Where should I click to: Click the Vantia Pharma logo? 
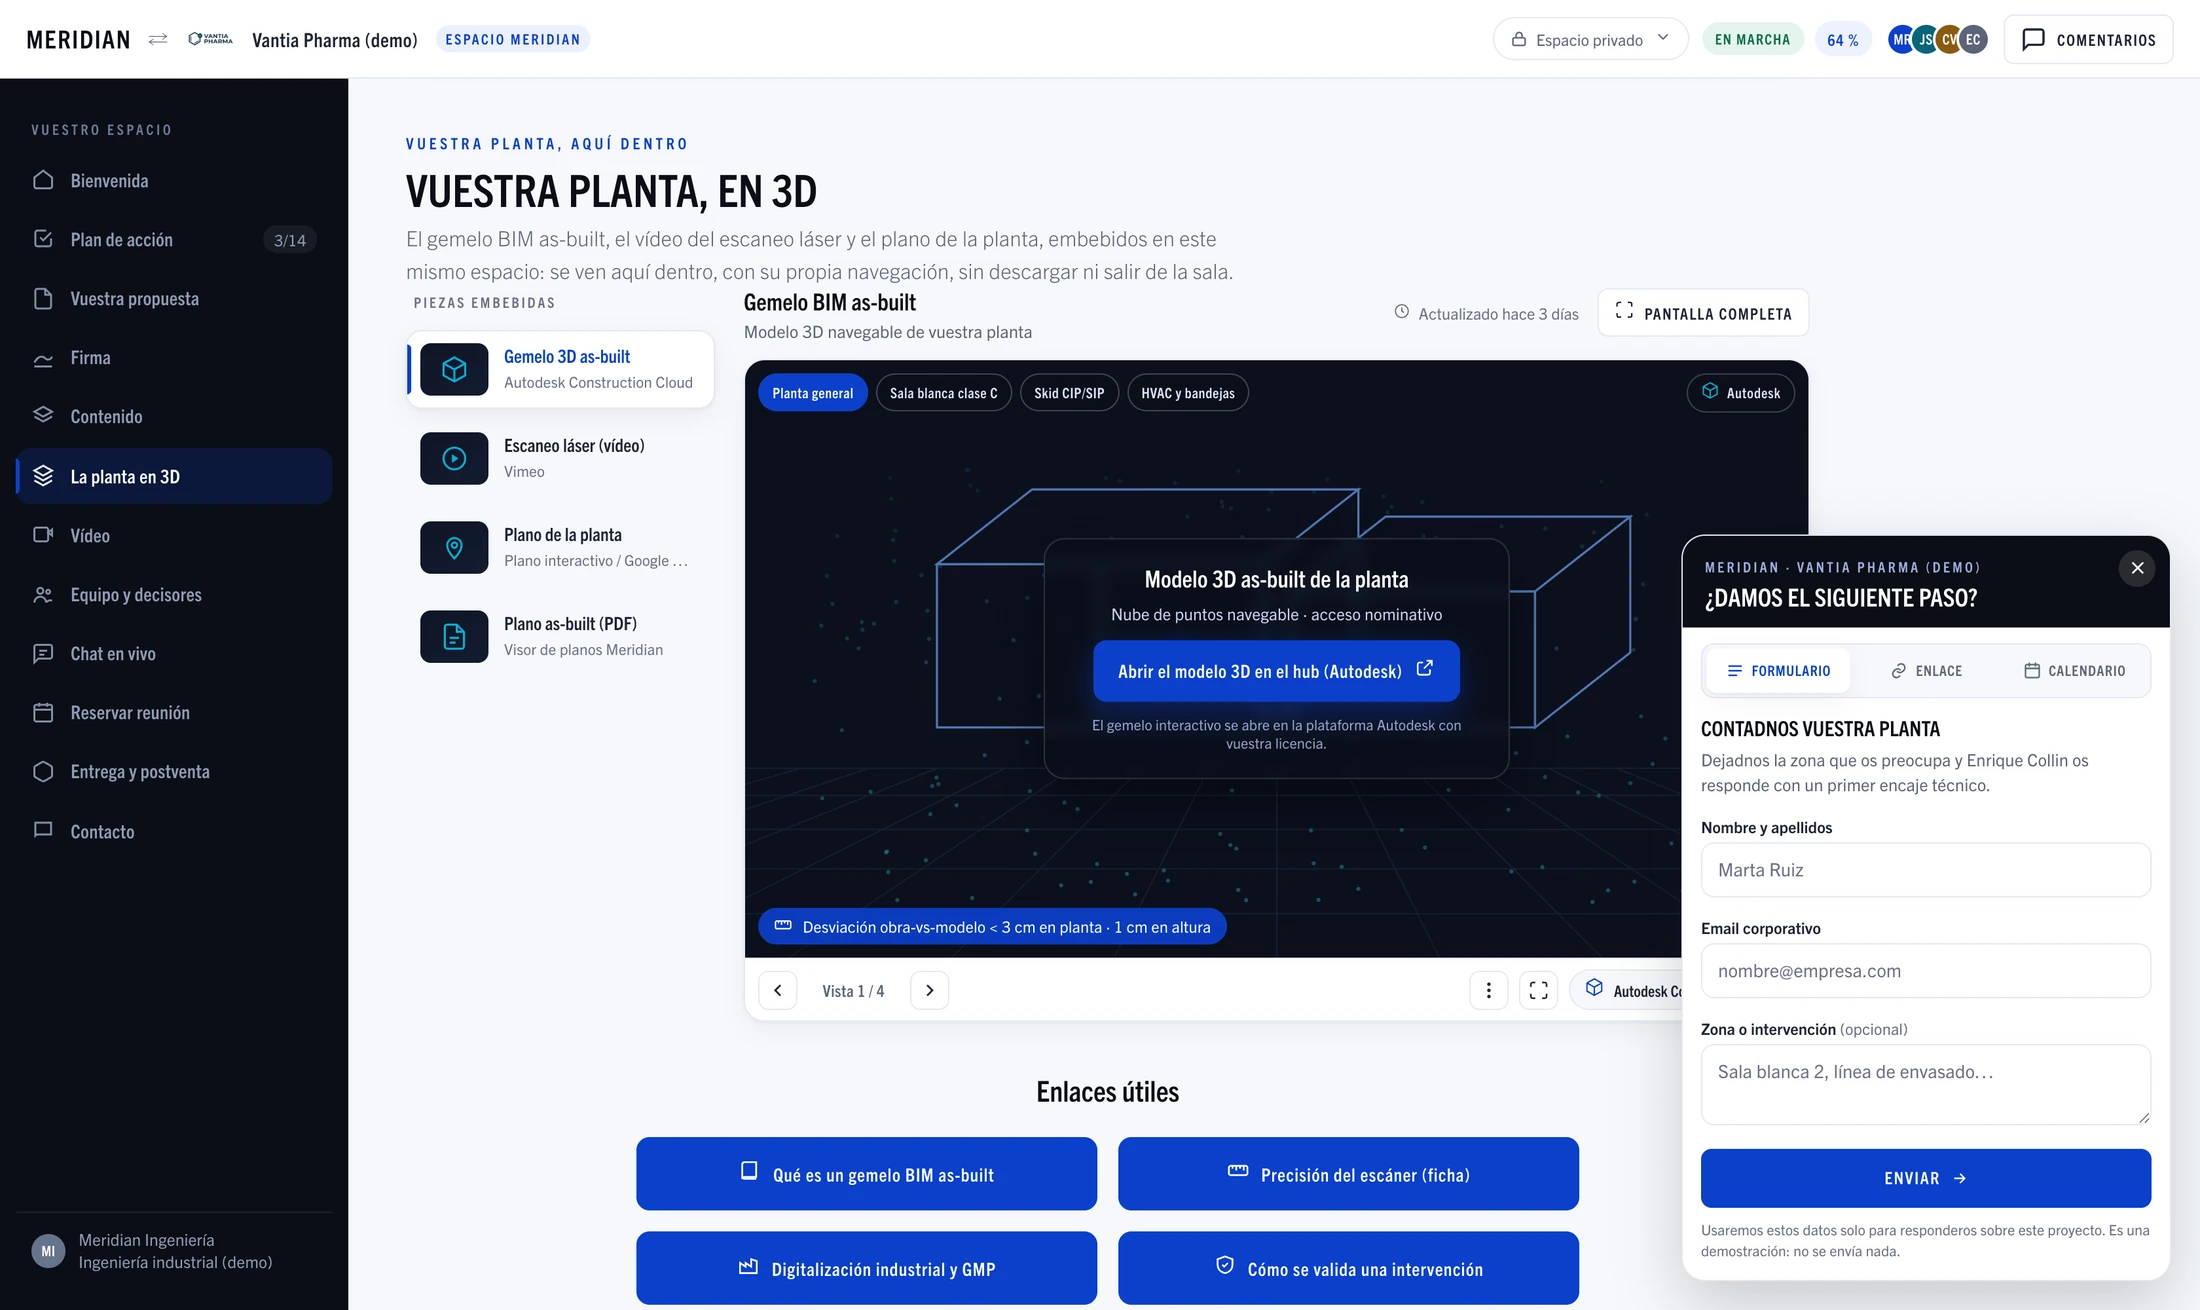click(210, 39)
